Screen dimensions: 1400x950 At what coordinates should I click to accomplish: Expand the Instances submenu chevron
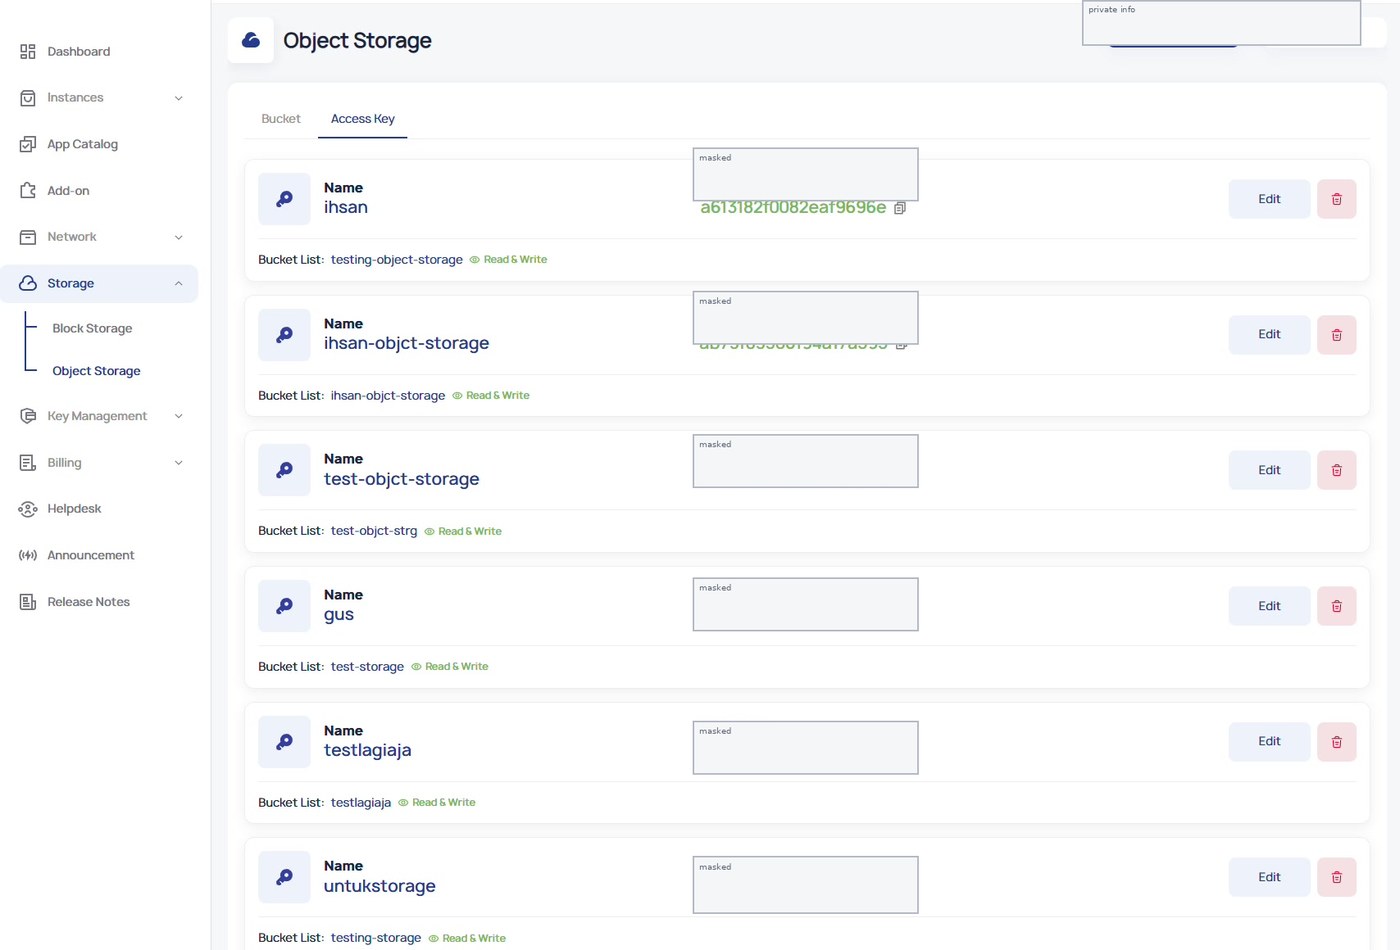tap(179, 98)
